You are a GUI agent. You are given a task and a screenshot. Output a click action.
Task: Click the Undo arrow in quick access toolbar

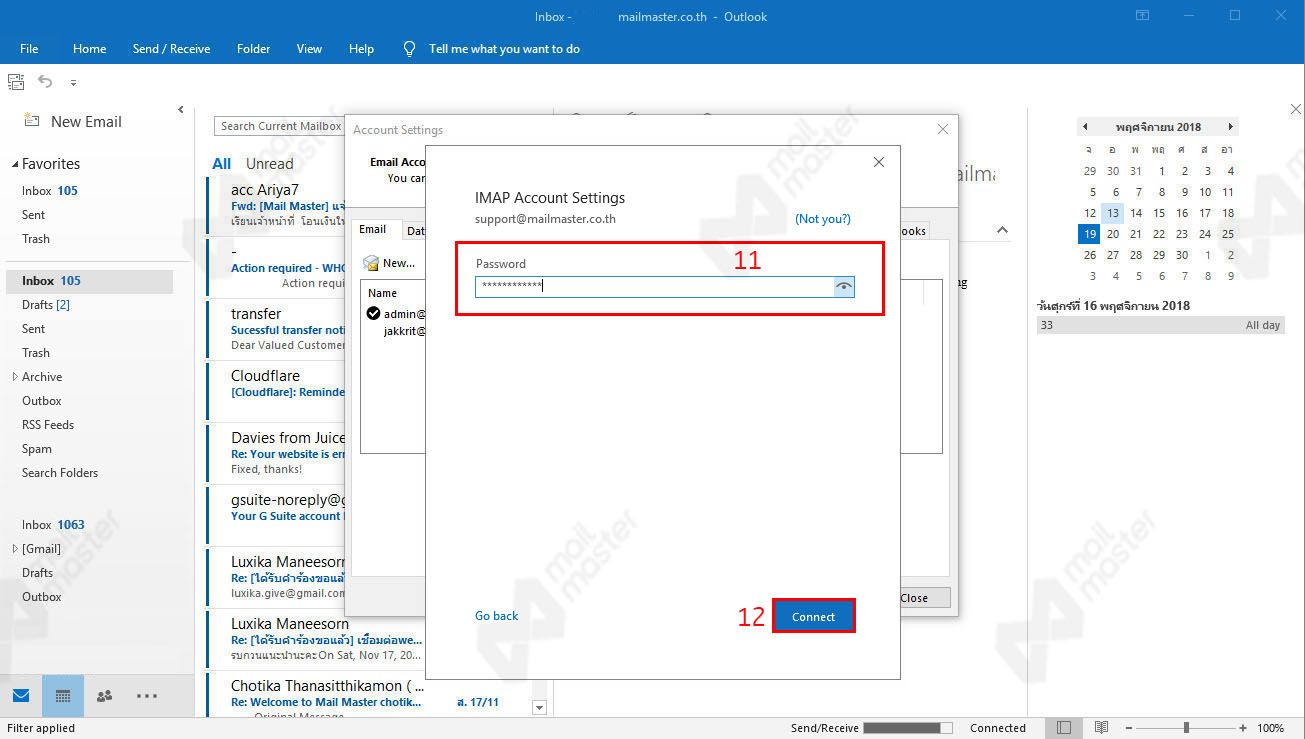[x=45, y=82]
